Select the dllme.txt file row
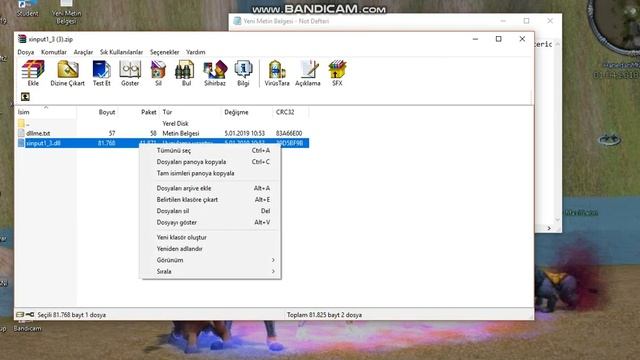640x360 pixels. 162,133
